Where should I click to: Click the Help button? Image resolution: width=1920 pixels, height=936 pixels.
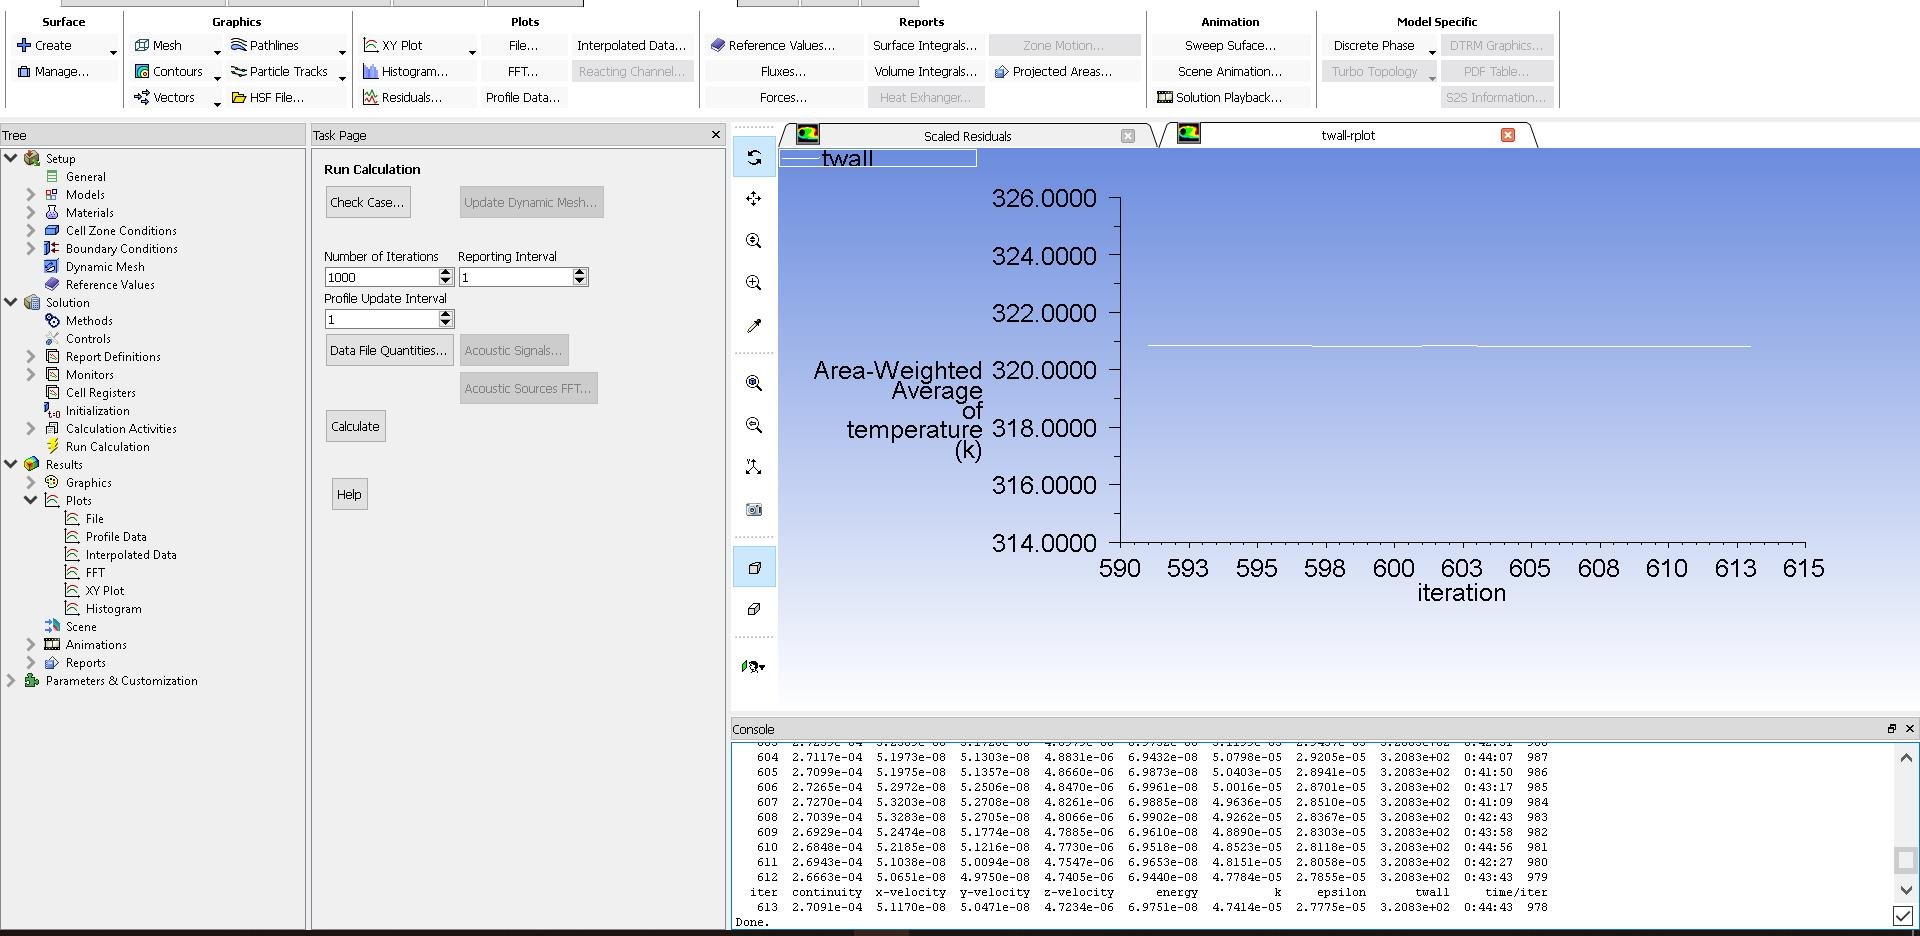tap(349, 494)
